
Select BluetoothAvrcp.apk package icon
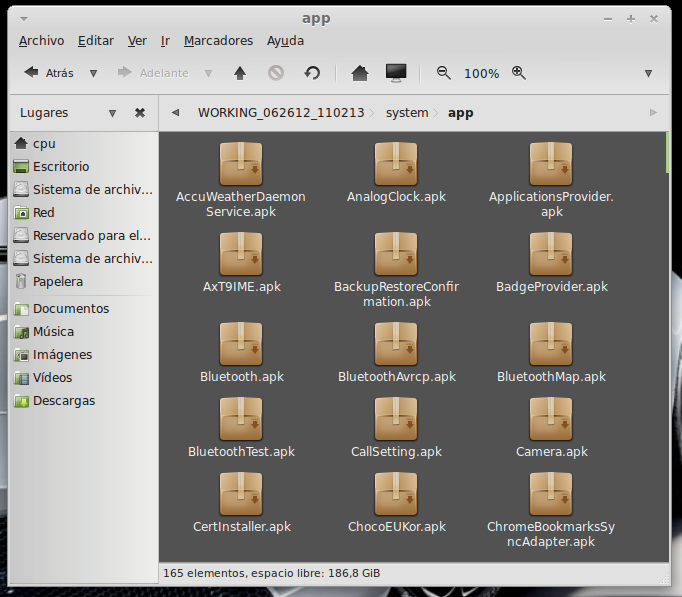396,344
